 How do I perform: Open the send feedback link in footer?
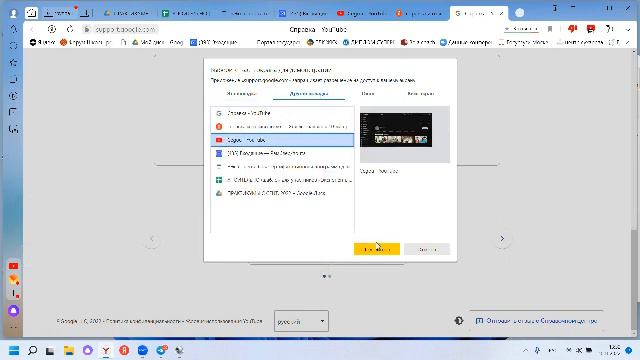point(537,321)
